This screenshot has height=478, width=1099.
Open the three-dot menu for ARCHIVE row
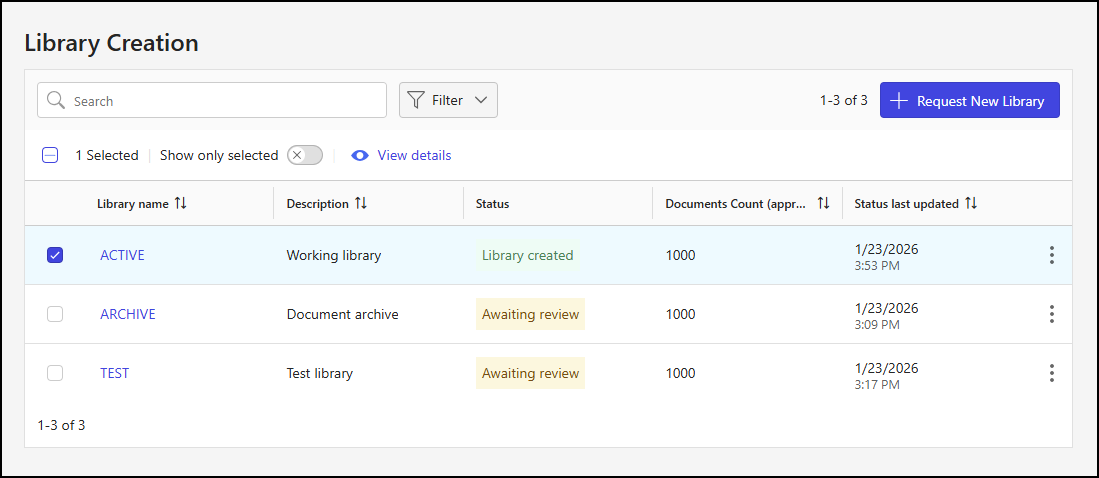[1051, 314]
